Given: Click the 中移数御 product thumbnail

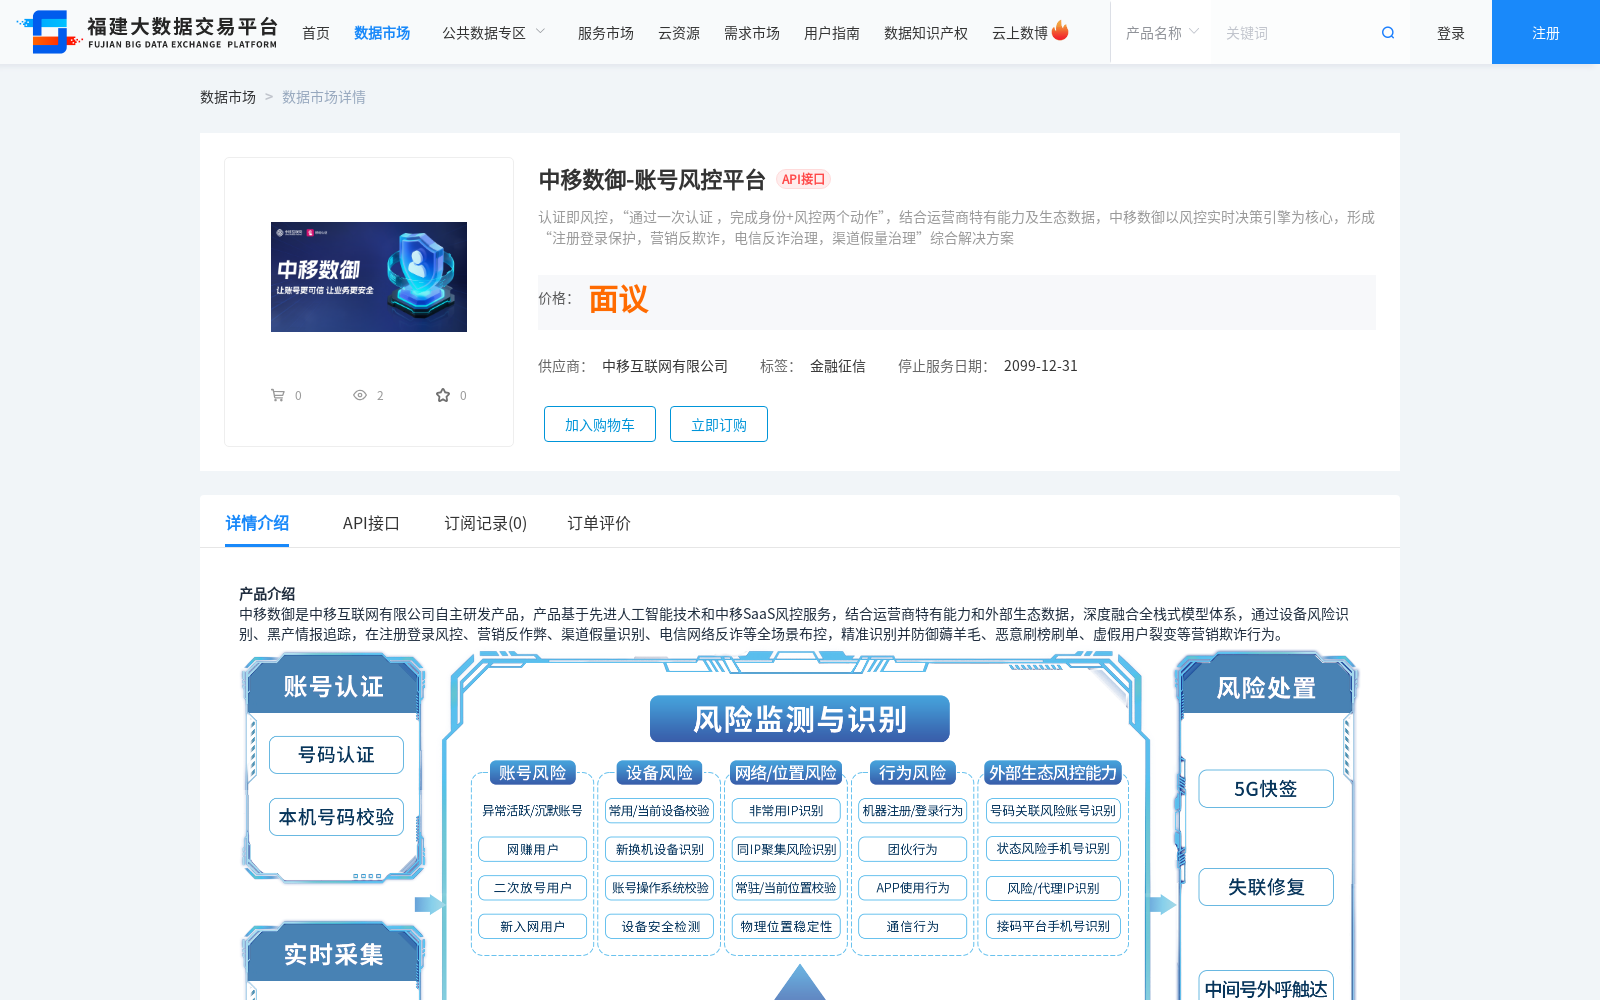Looking at the screenshot, I should (x=369, y=277).
